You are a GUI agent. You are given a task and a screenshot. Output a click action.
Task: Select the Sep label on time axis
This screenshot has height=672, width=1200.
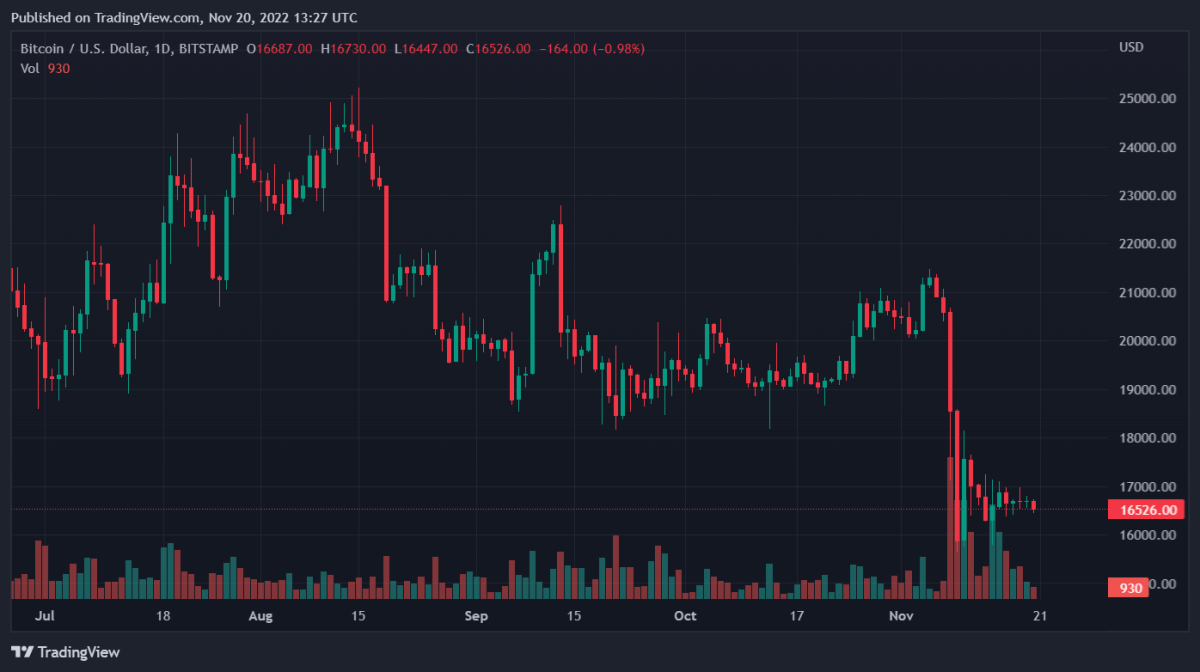coord(476,615)
